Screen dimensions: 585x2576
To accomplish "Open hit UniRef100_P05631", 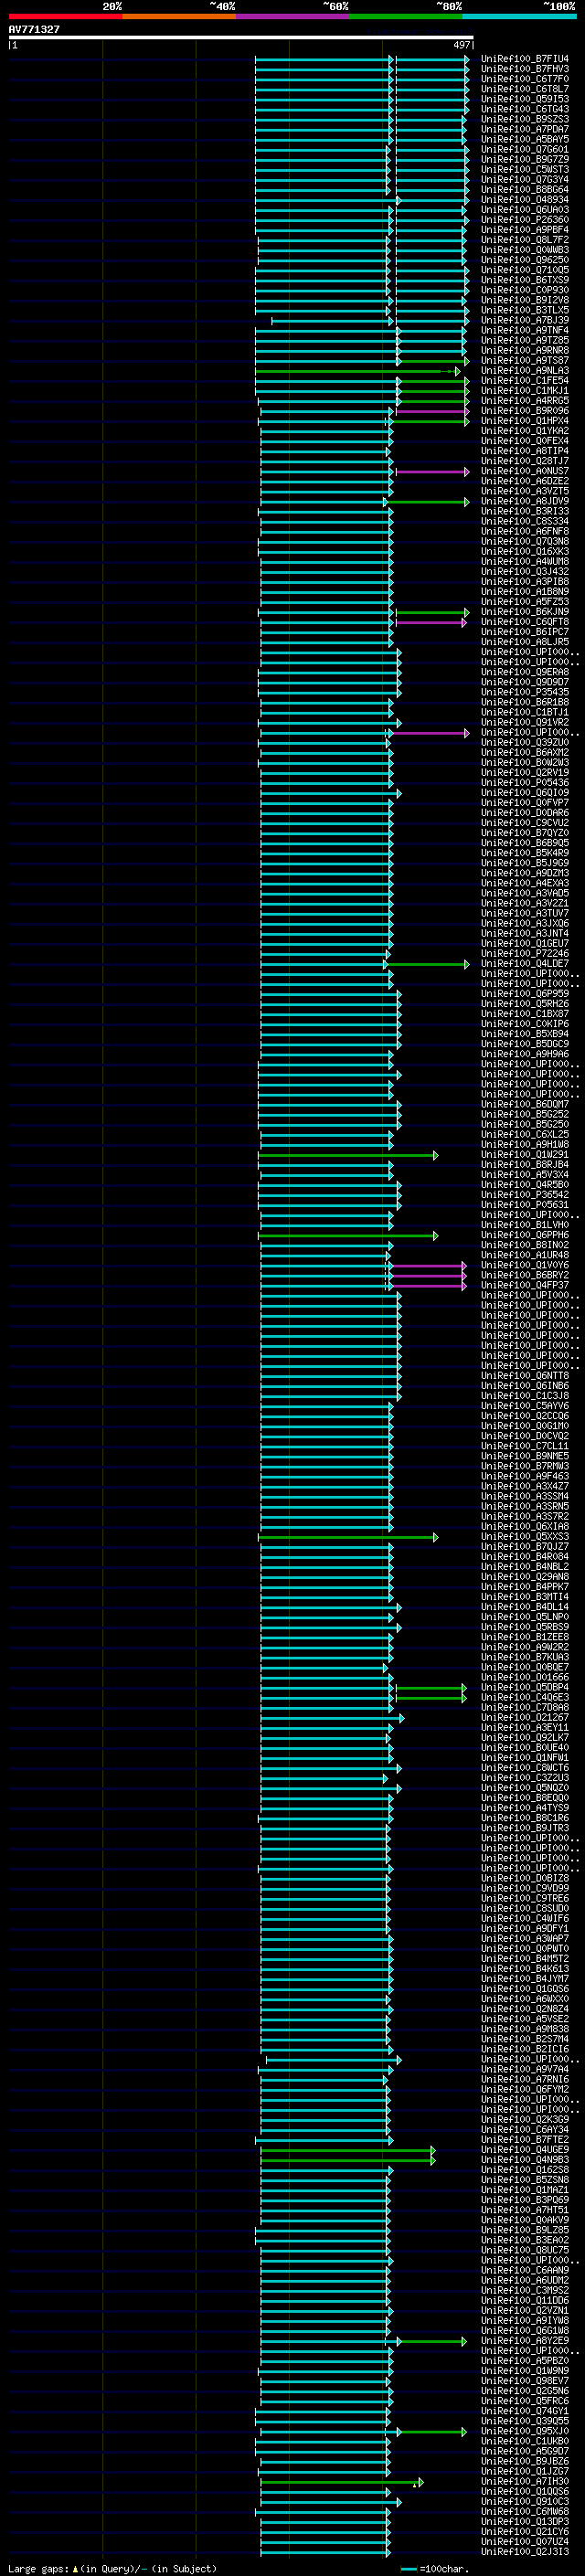I will tap(525, 1205).
